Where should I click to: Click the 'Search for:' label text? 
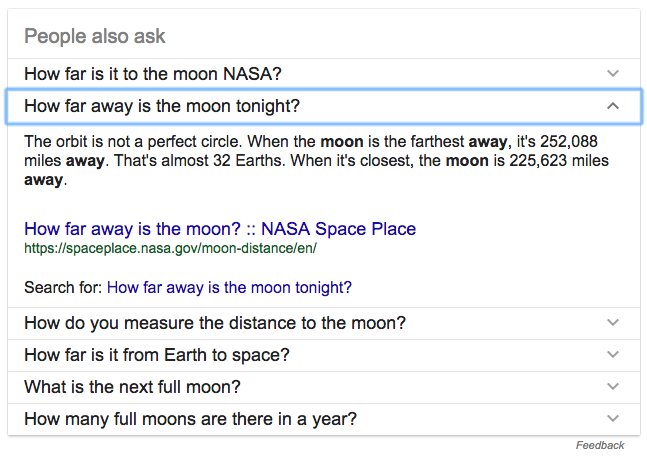coord(63,288)
